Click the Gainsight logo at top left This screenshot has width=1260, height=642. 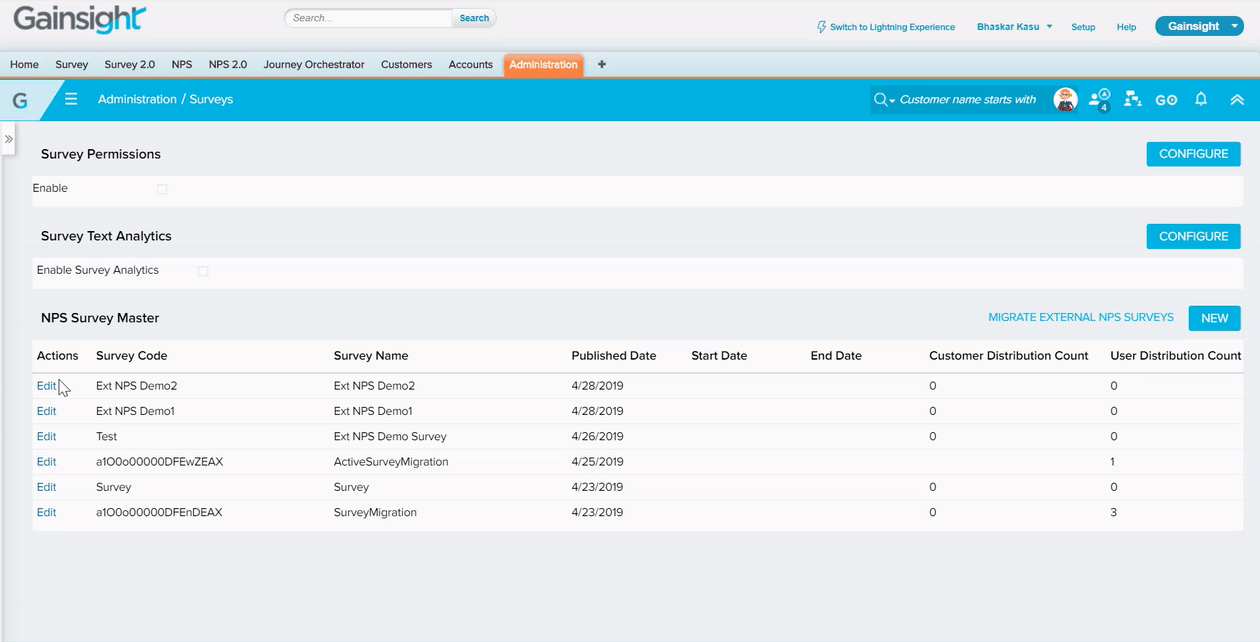pyautogui.click(x=80, y=19)
